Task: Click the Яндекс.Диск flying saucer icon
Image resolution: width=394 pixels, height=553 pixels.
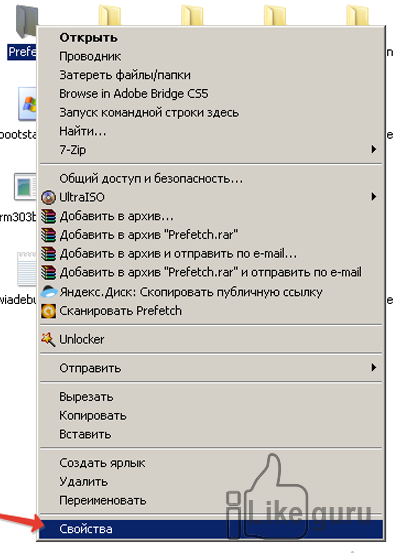Action: click(49, 292)
